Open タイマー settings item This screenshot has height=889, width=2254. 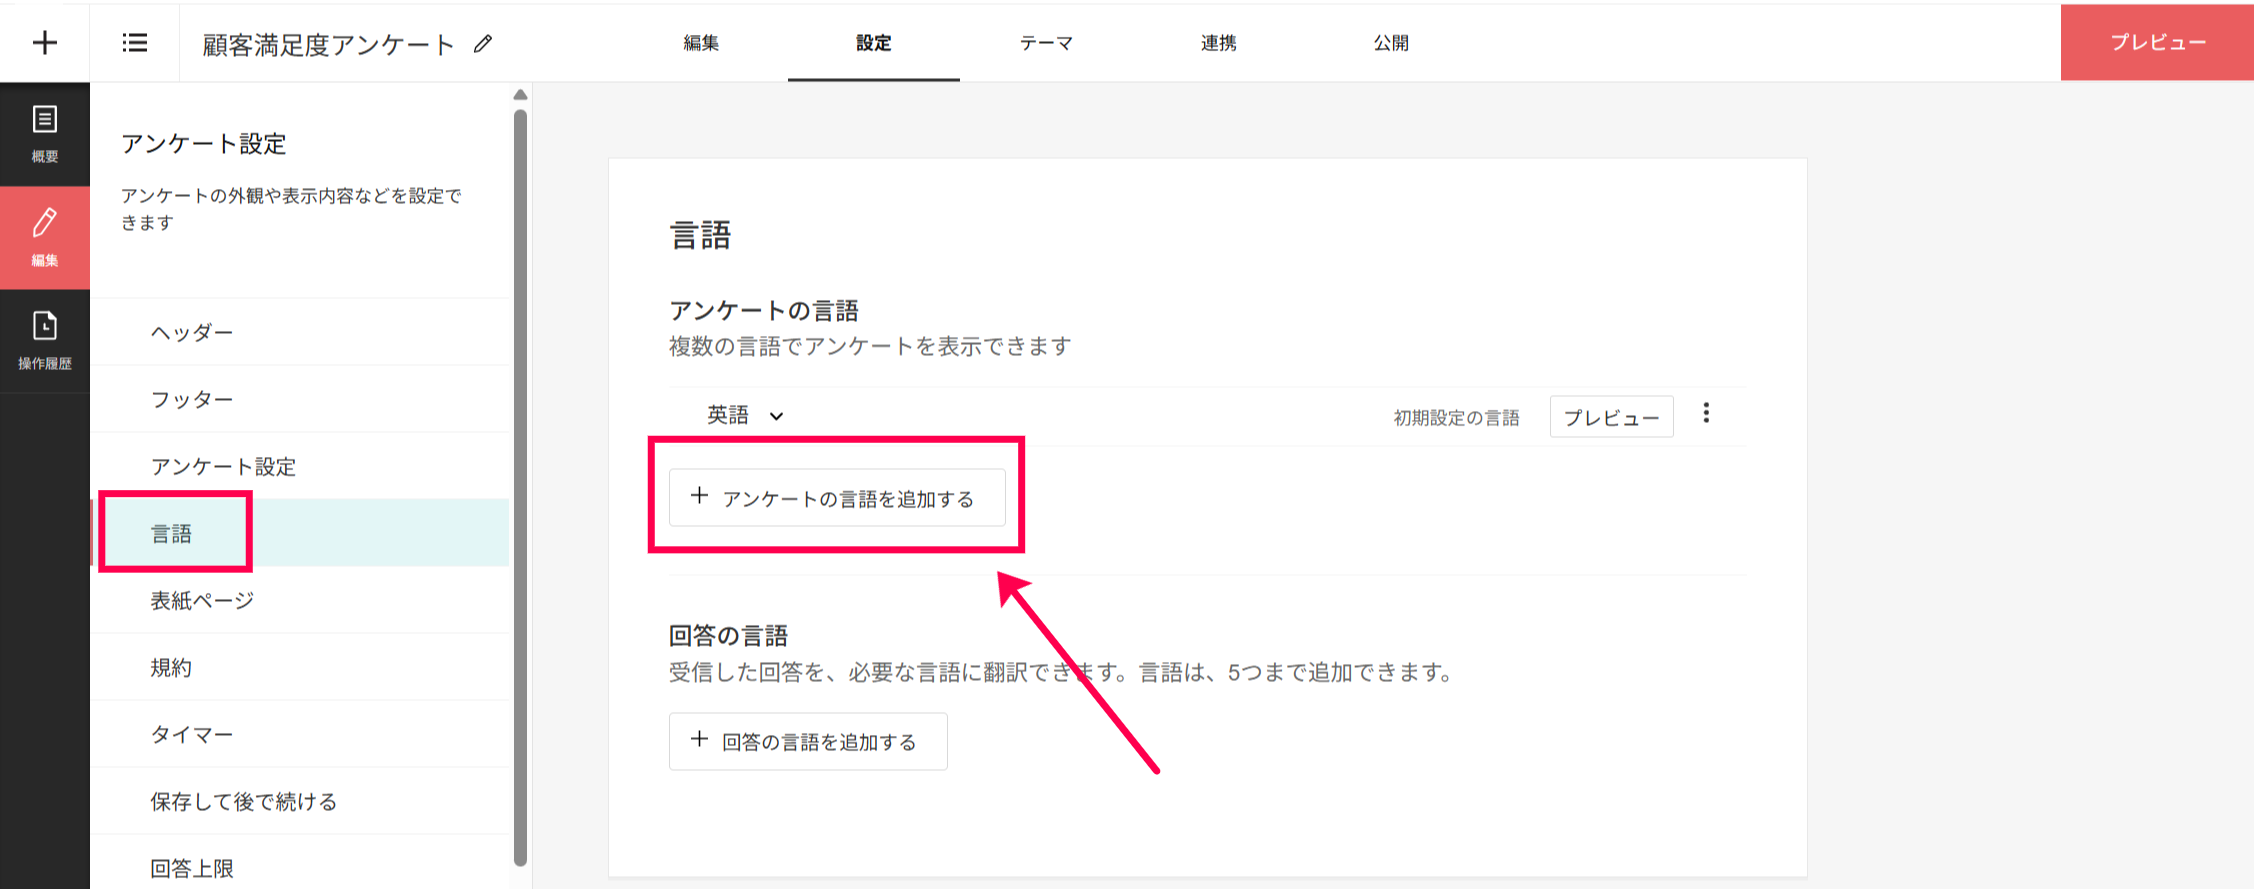click(x=192, y=735)
